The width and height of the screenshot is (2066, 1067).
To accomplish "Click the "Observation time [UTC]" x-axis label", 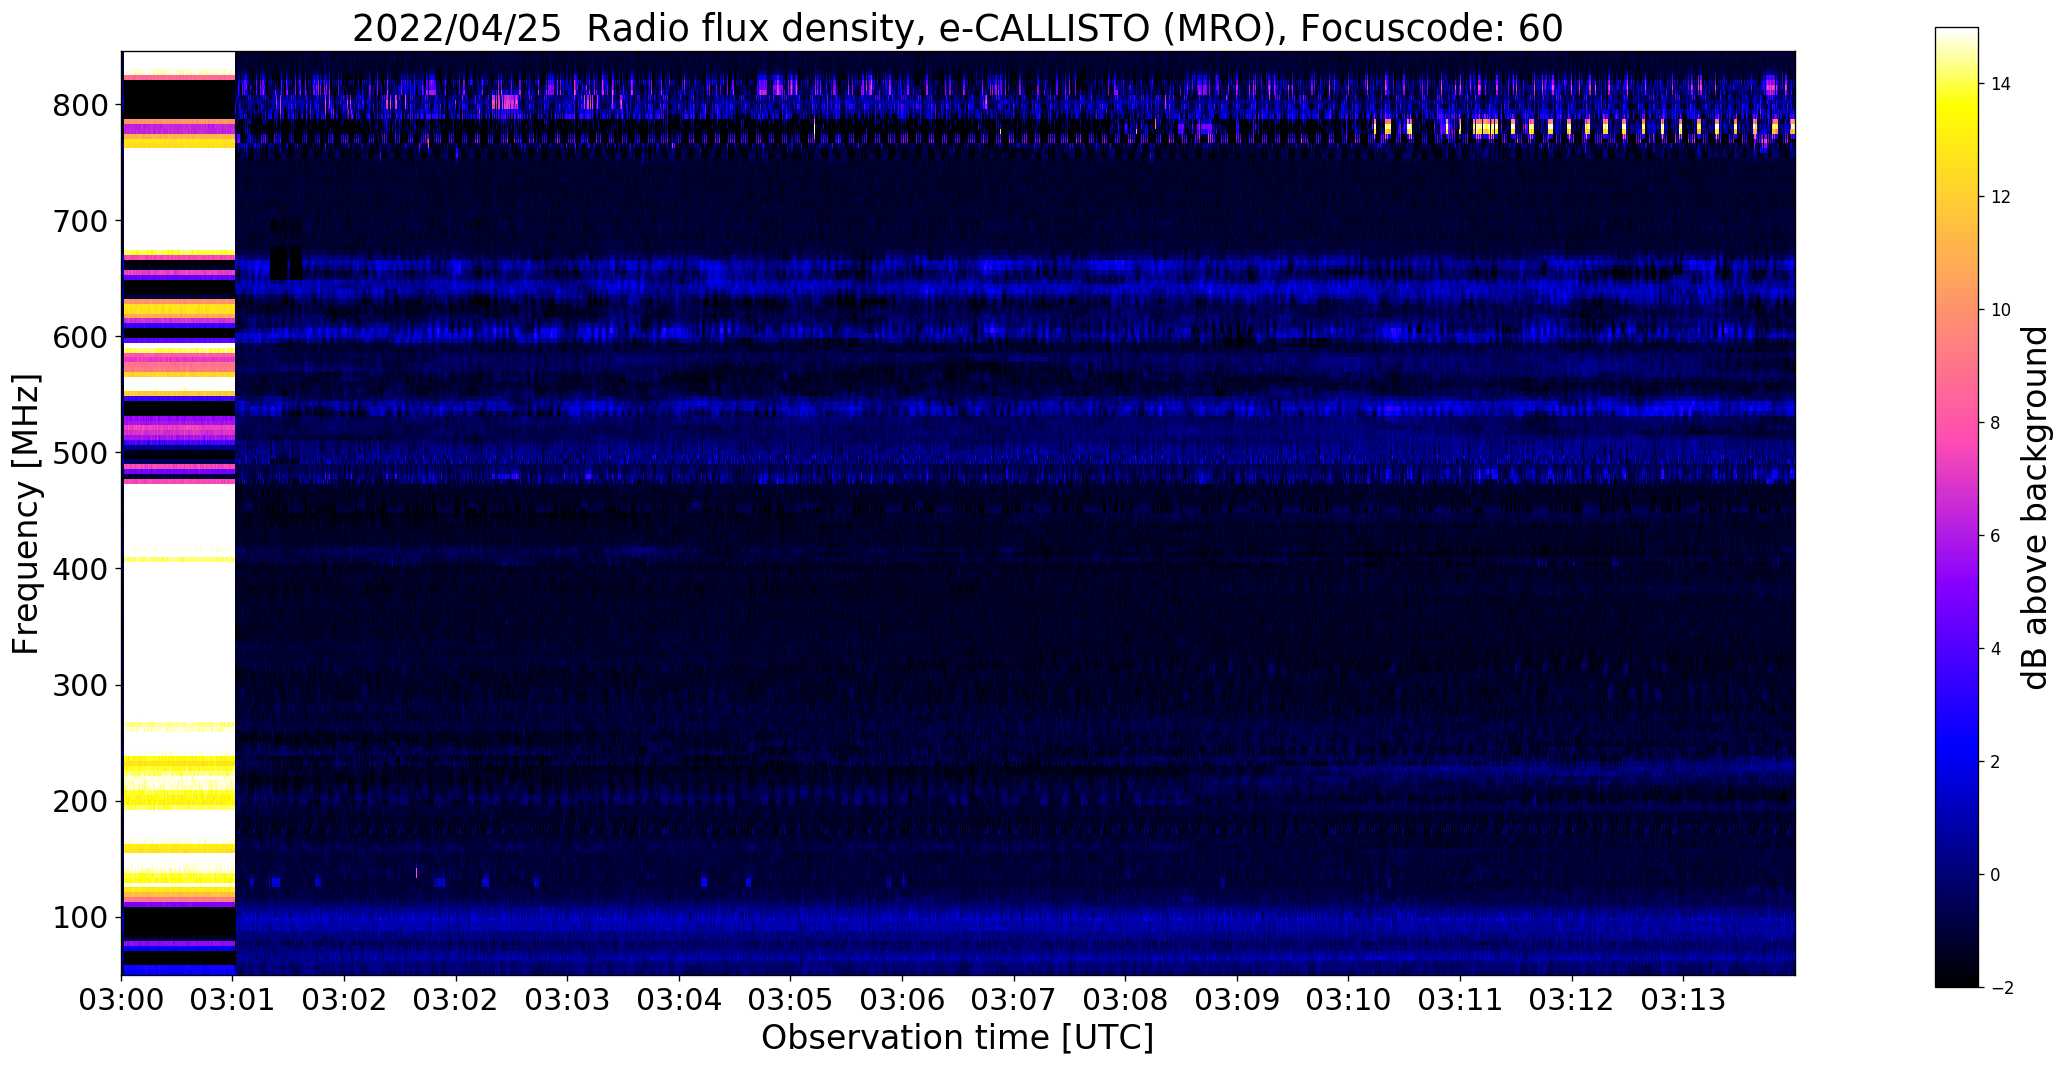I will 957,1038.
